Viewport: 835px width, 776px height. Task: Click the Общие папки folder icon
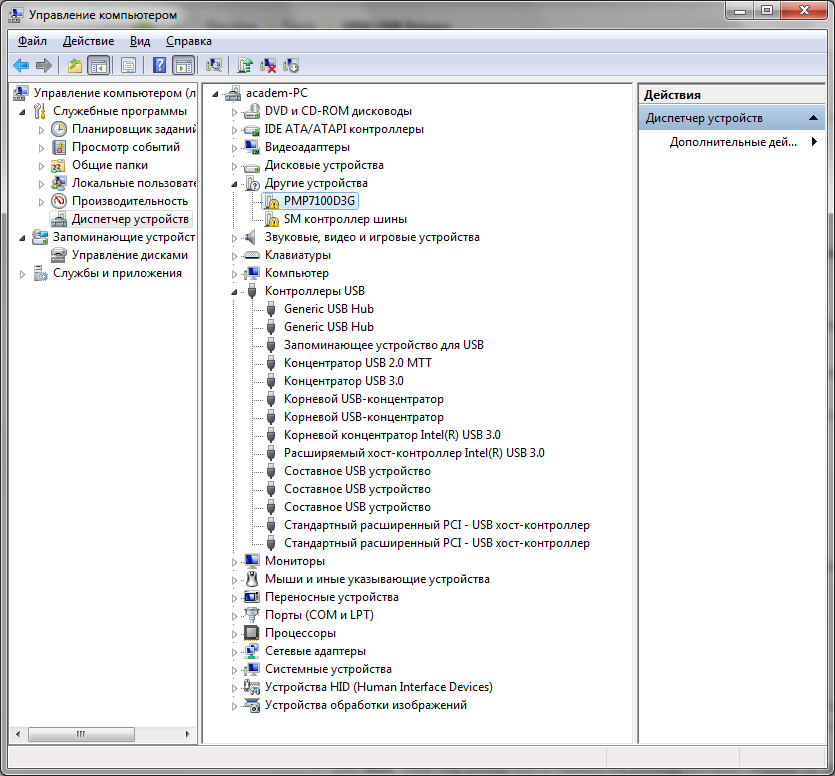[x=59, y=166]
